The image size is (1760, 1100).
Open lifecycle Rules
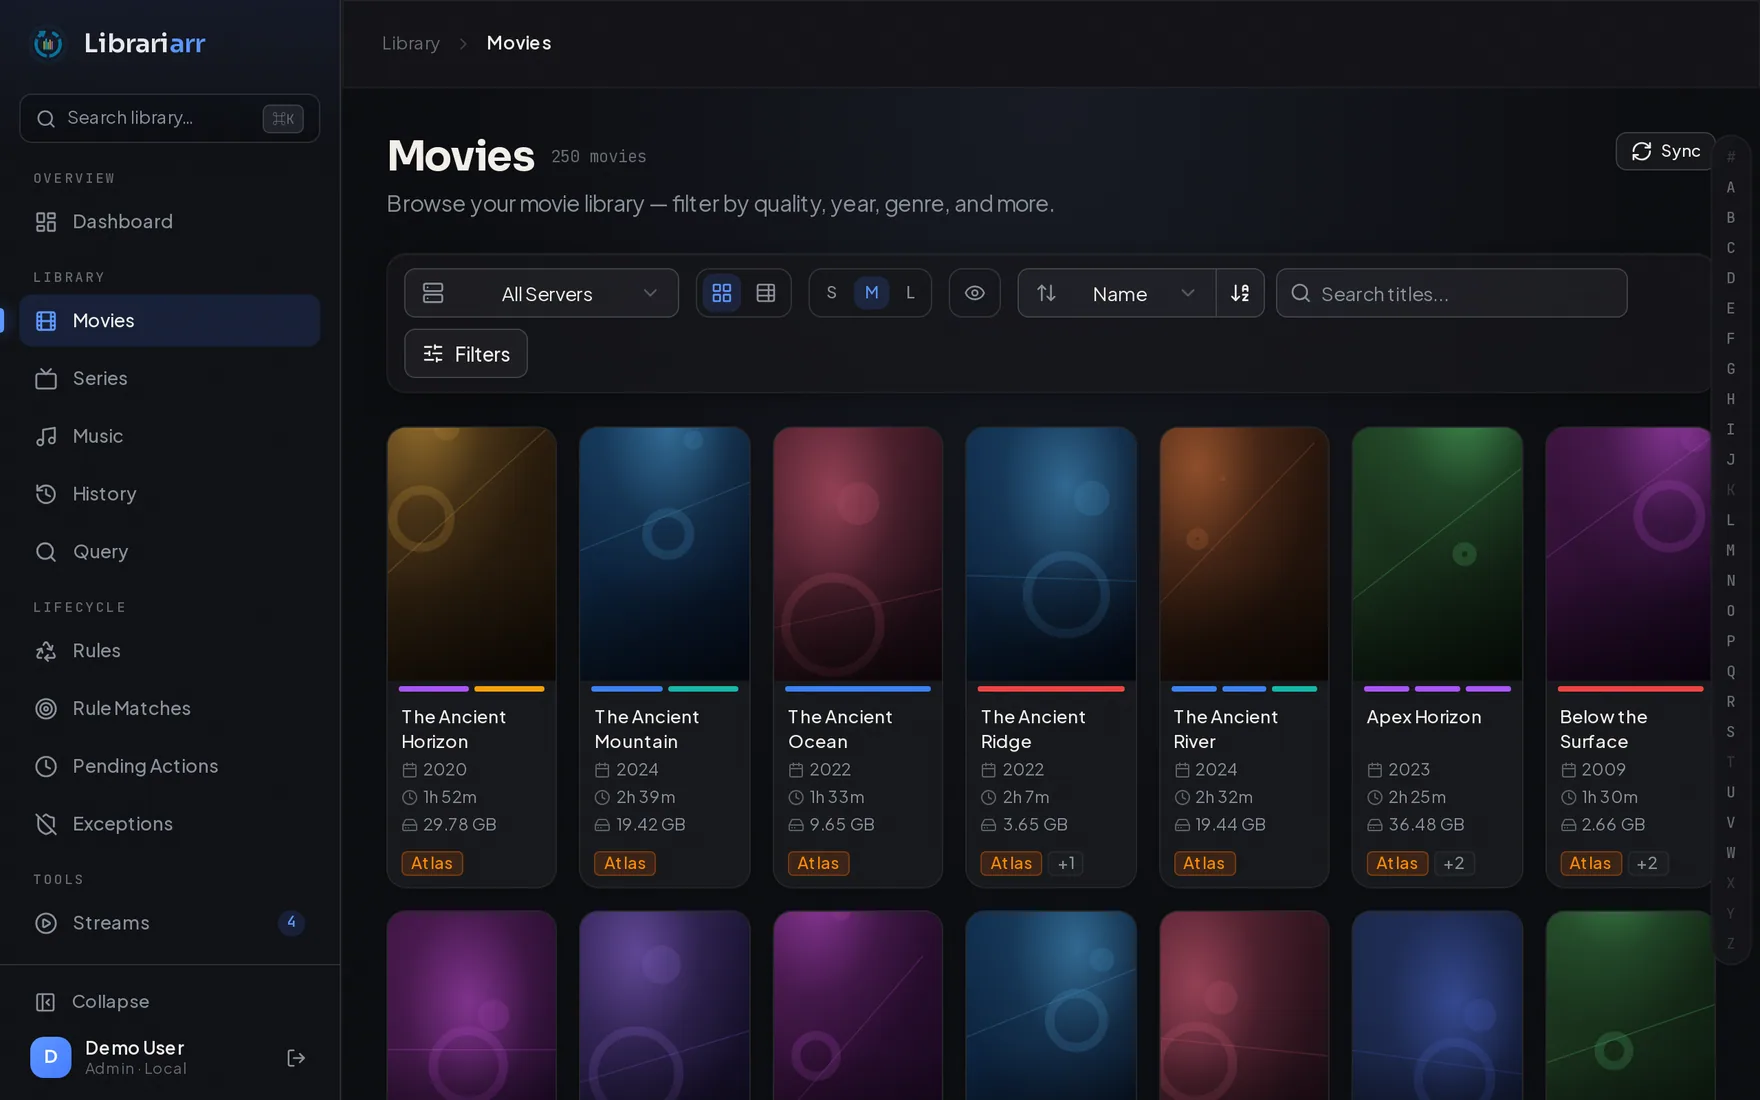(x=170, y=650)
